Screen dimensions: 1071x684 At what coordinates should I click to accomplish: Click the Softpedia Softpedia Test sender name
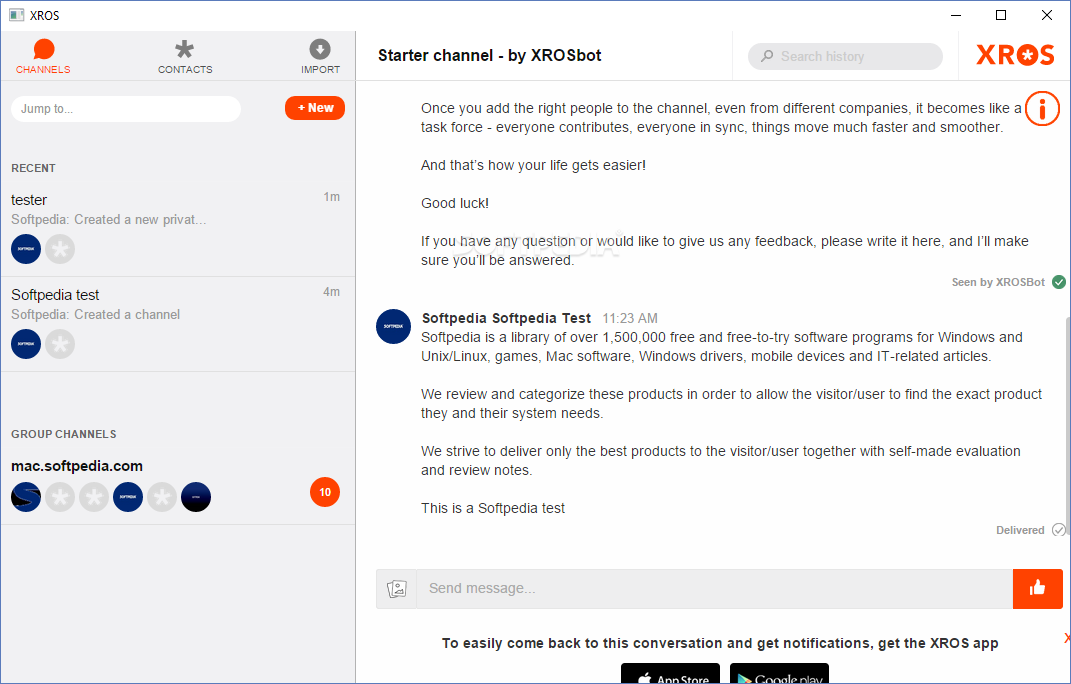(x=506, y=318)
